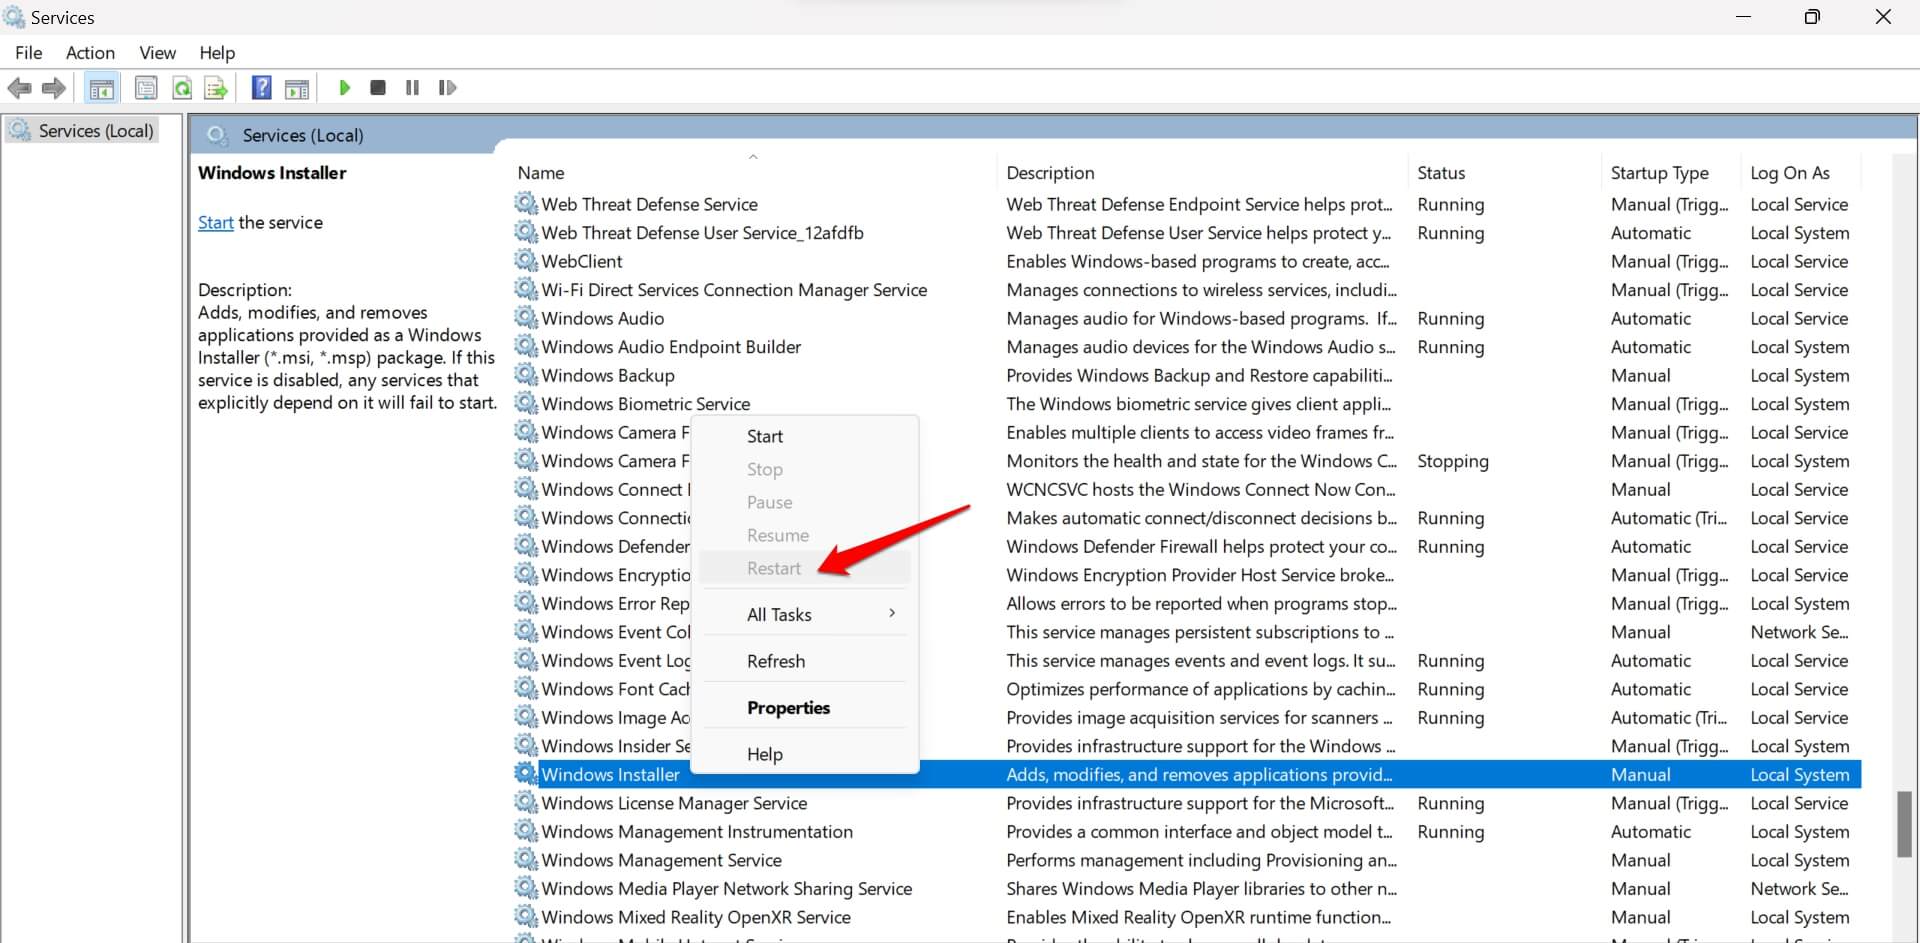Choose Resume in the context menu

pos(806,535)
